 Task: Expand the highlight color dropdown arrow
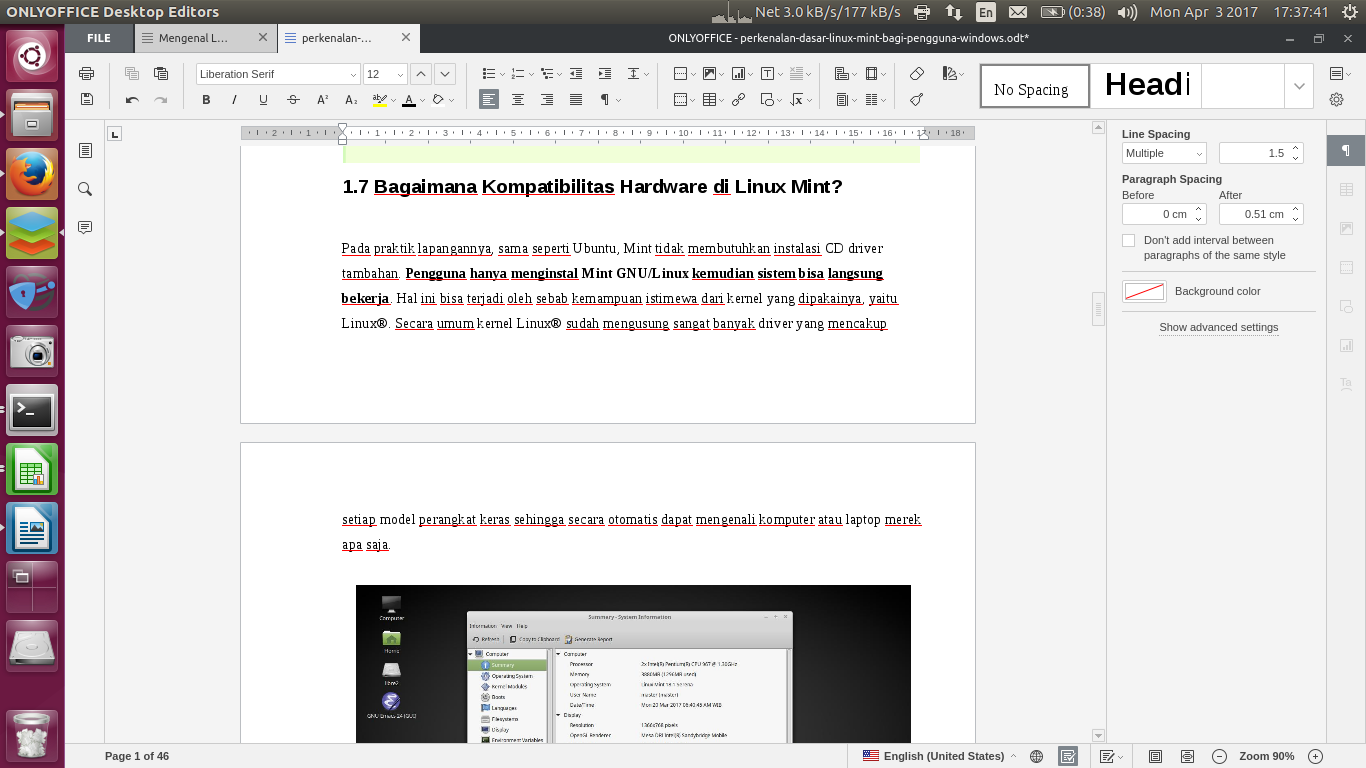coord(393,99)
